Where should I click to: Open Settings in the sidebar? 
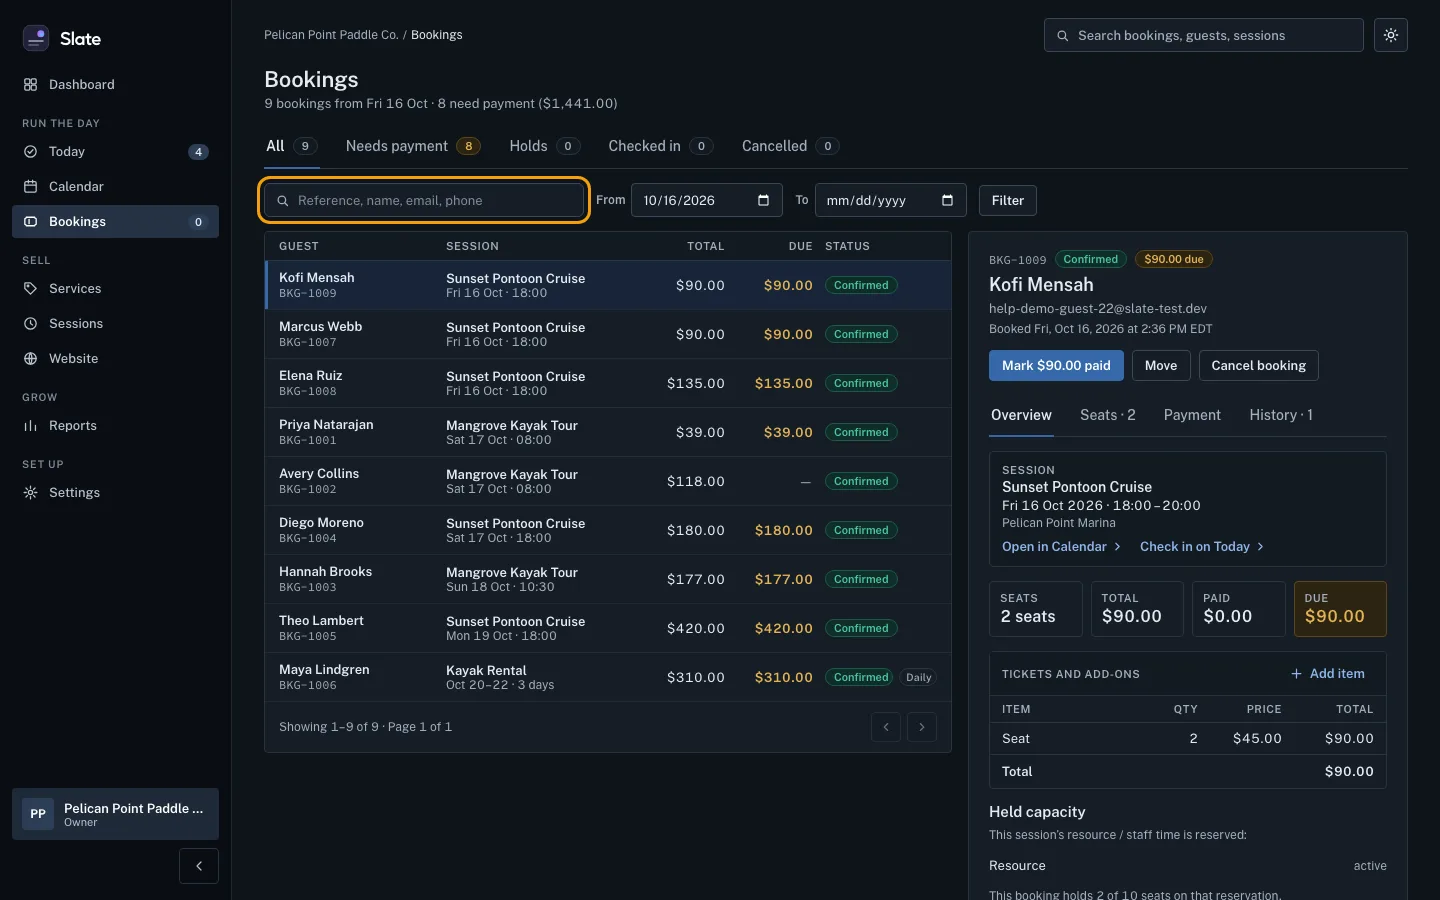[x=115, y=493]
